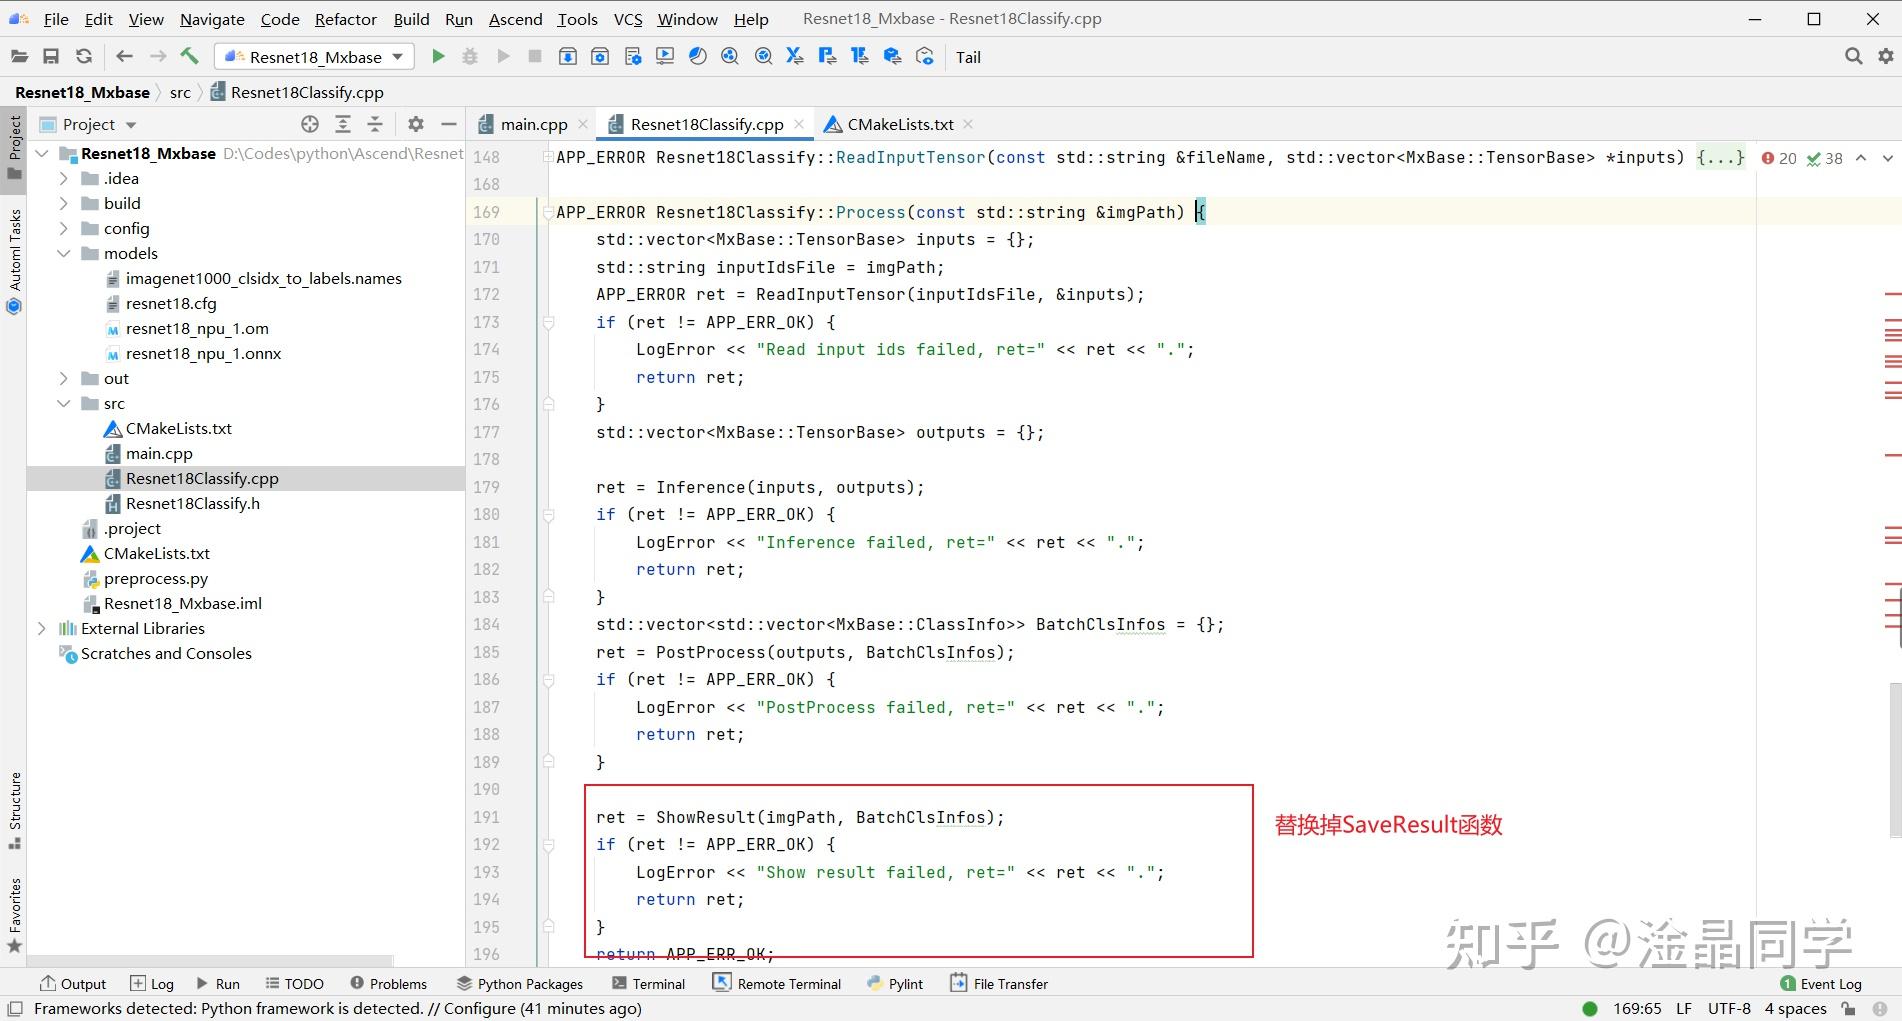Navigate forward with the right arrow

(x=157, y=57)
